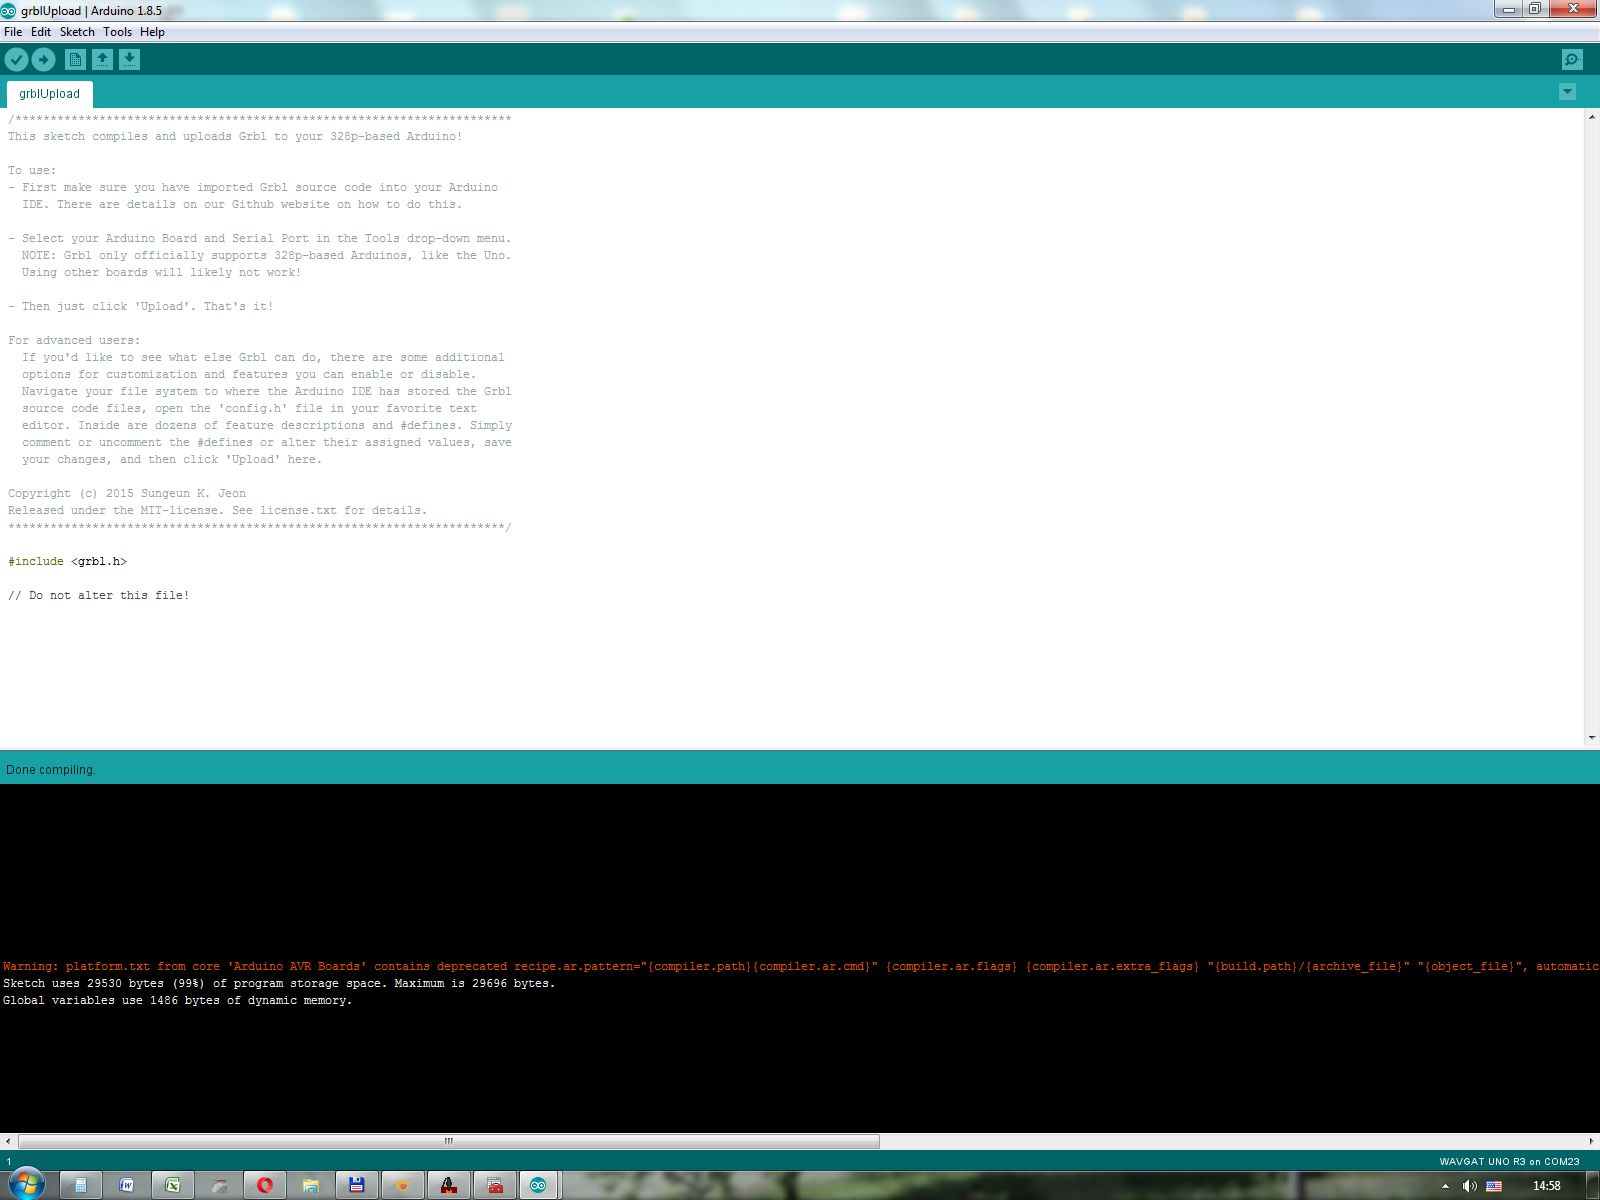1600x1200 pixels.
Task: Launch Opera browser from the taskbar
Action: coord(265,1186)
